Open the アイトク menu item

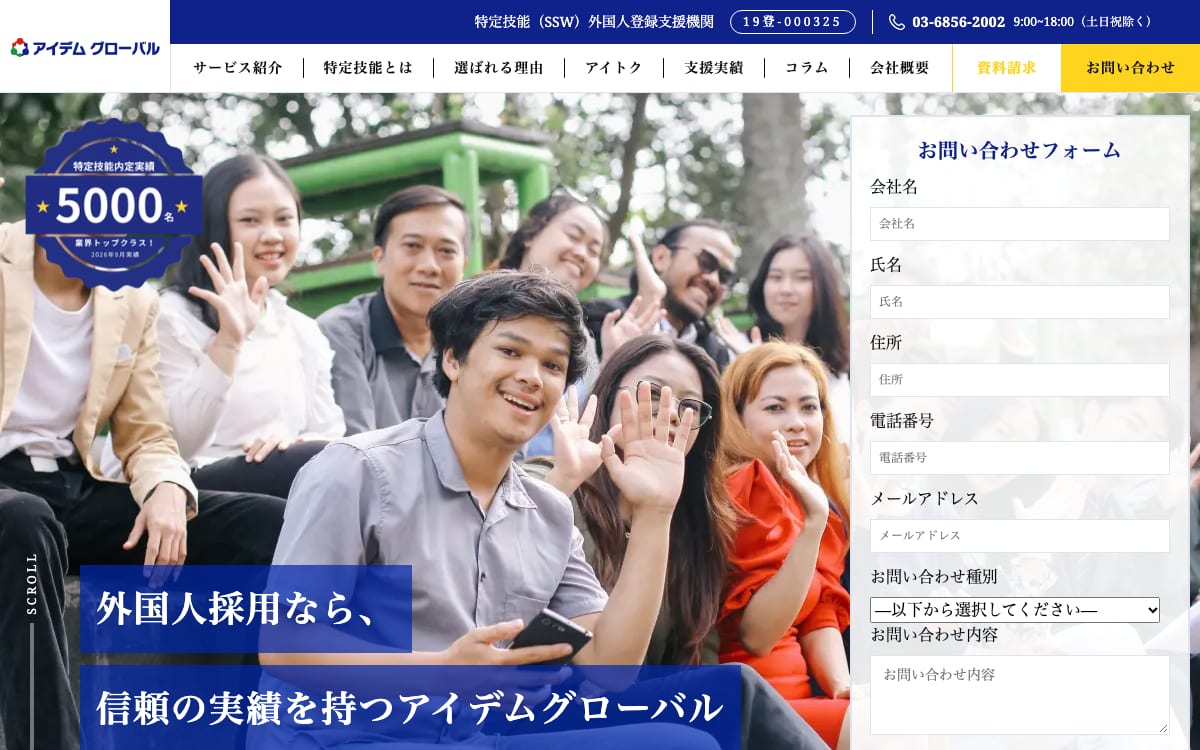point(614,68)
